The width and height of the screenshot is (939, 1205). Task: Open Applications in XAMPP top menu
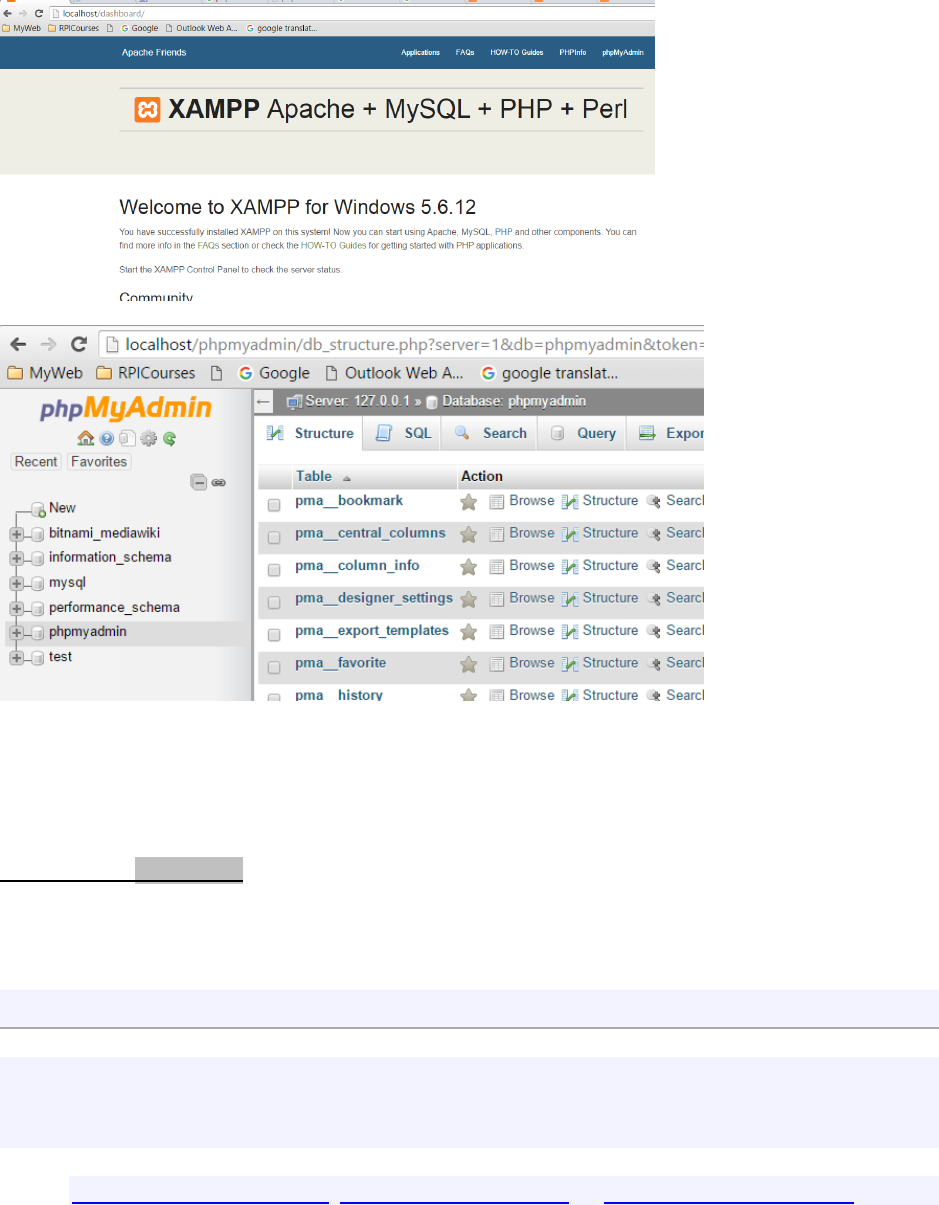tap(420, 52)
